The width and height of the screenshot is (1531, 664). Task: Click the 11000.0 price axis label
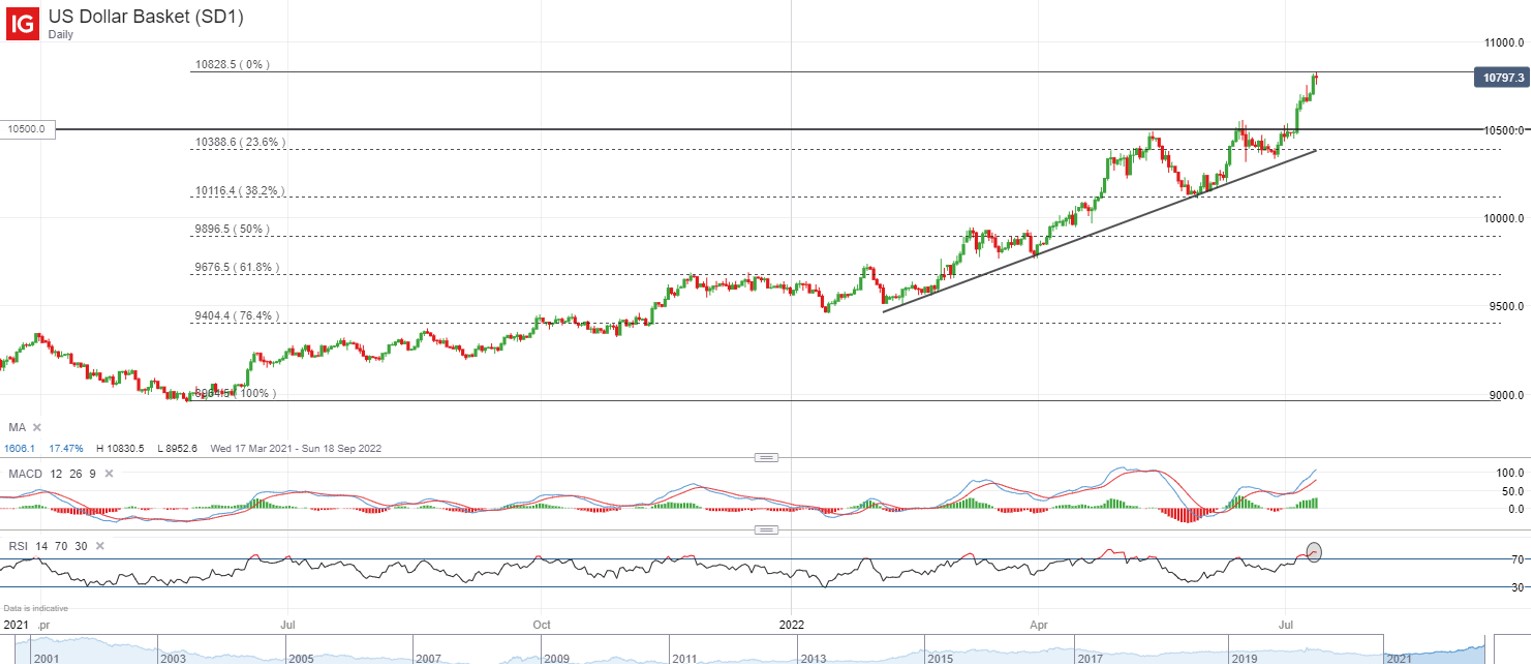pos(1503,43)
